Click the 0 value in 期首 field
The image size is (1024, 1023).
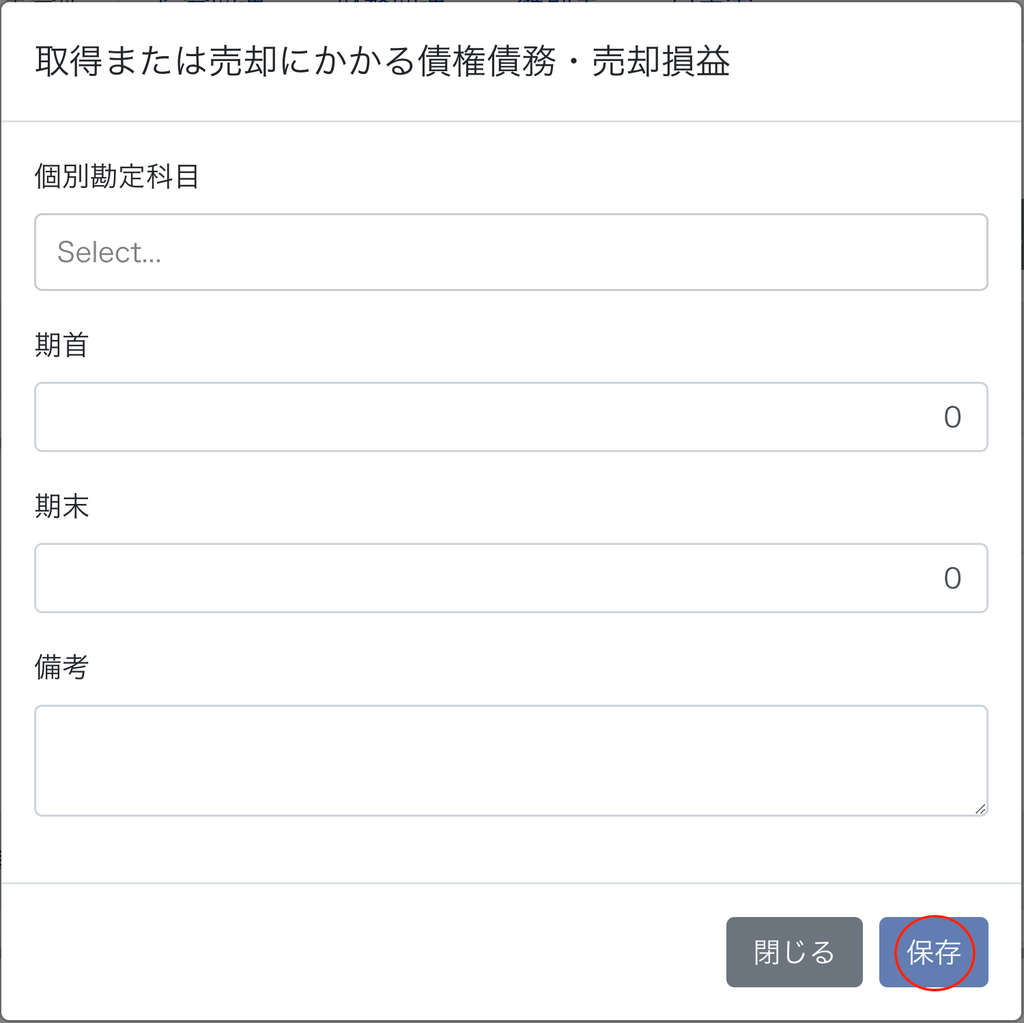pyautogui.click(x=952, y=417)
